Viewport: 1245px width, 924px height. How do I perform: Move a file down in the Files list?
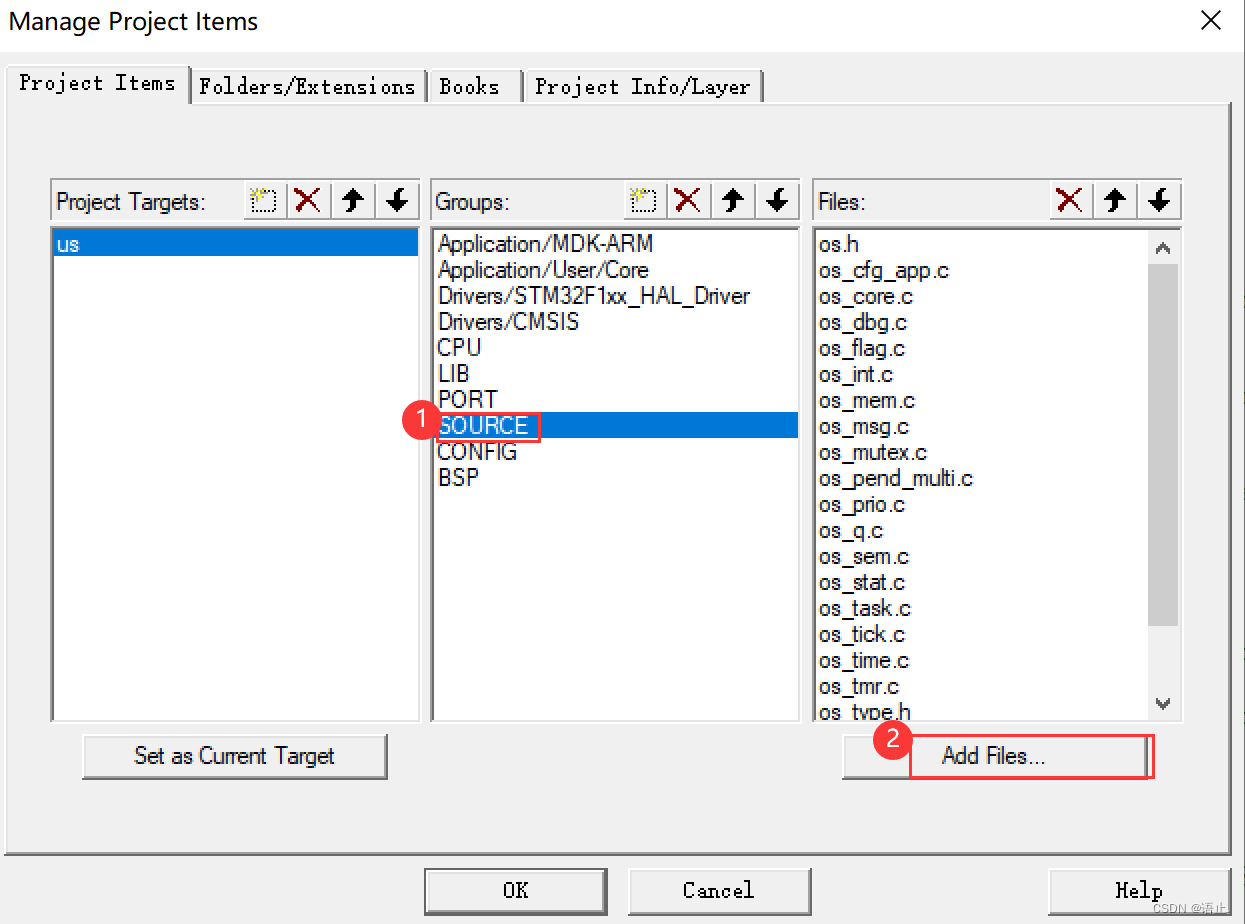[x=1159, y=200]
